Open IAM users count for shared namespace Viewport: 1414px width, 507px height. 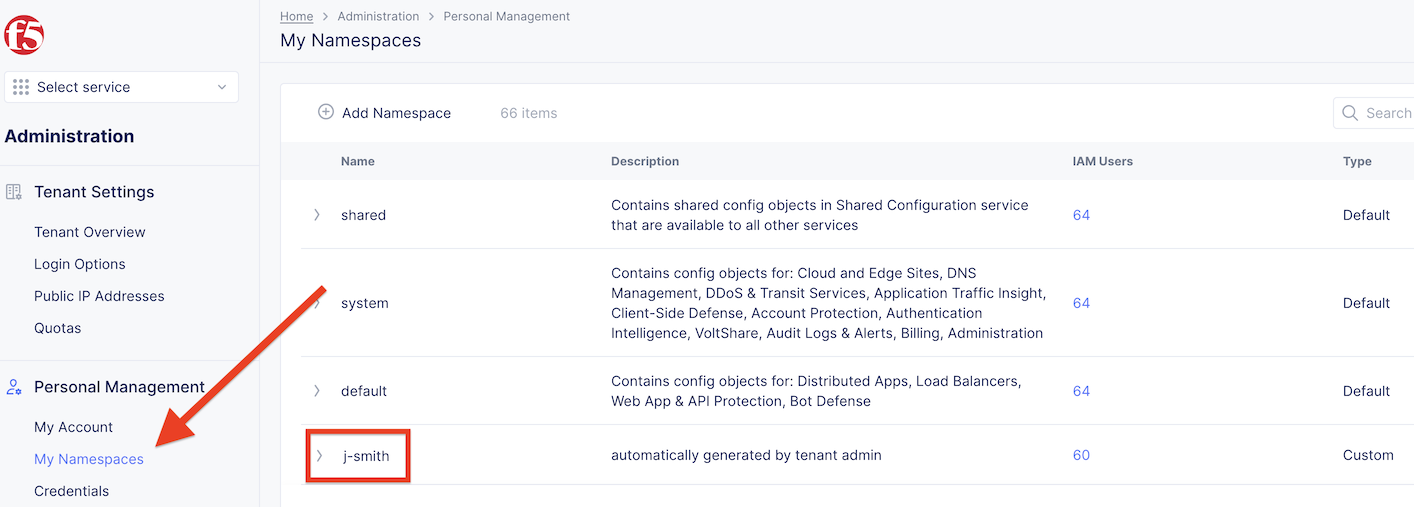pos(1081,215)
